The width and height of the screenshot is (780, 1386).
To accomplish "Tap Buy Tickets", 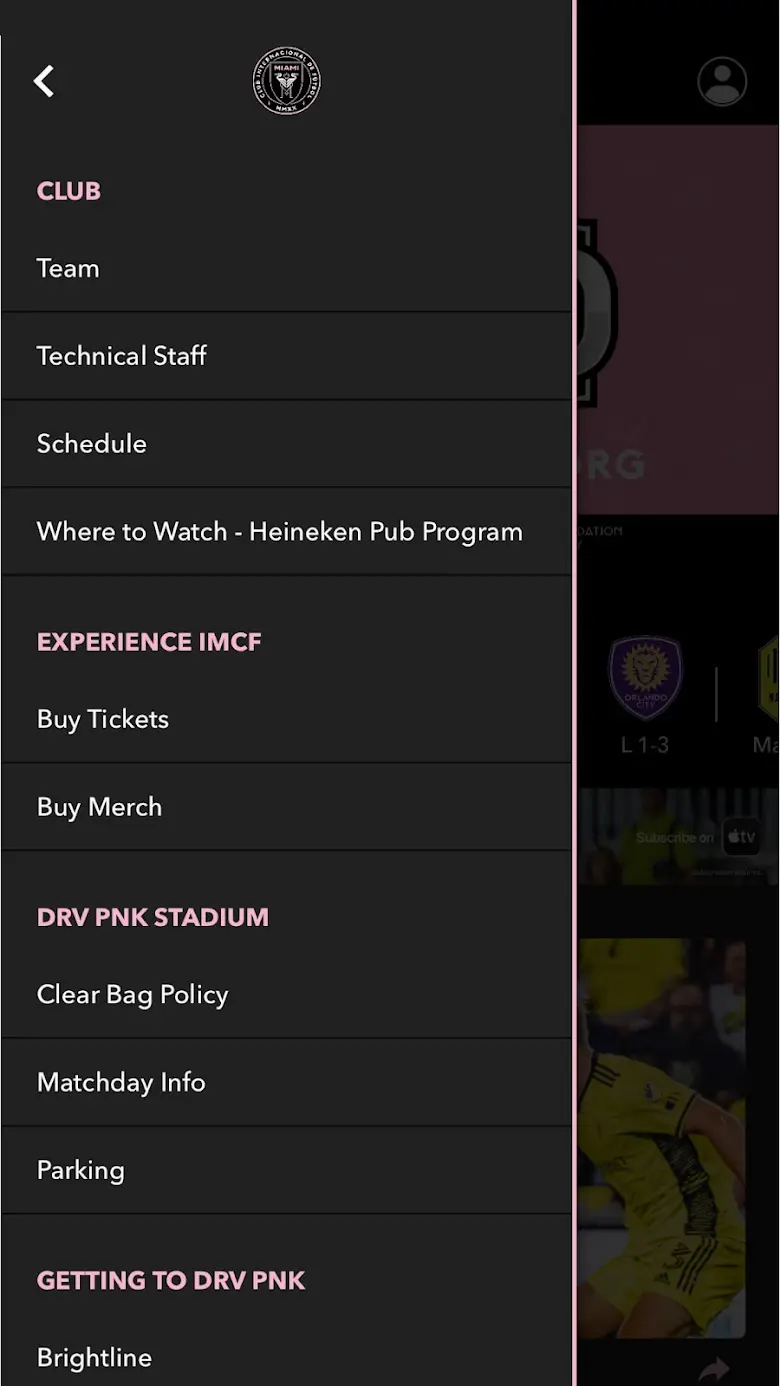I will (286, 720).
